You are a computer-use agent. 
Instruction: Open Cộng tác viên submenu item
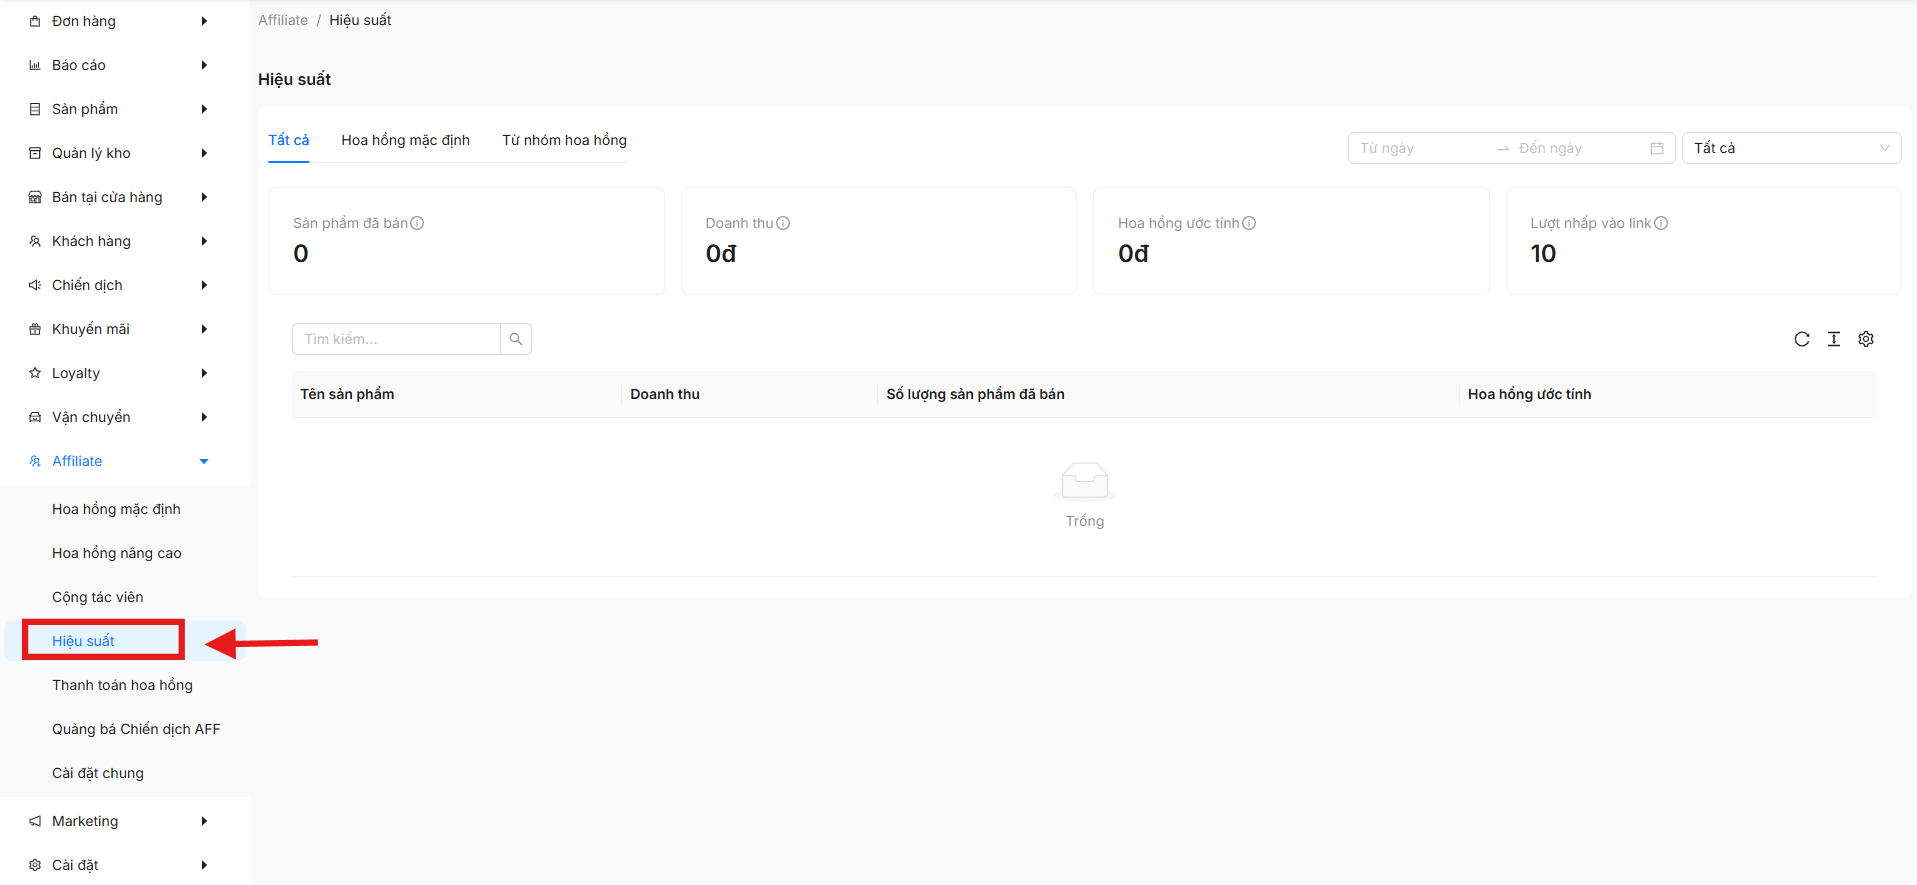click(98, 597)
